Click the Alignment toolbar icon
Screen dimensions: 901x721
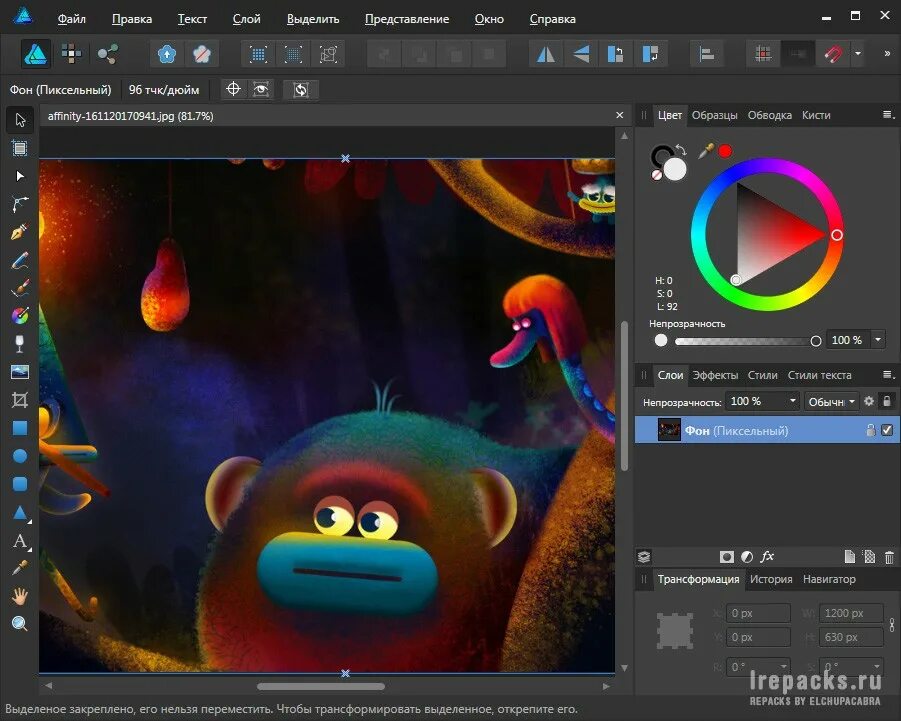tap(706, 55)
